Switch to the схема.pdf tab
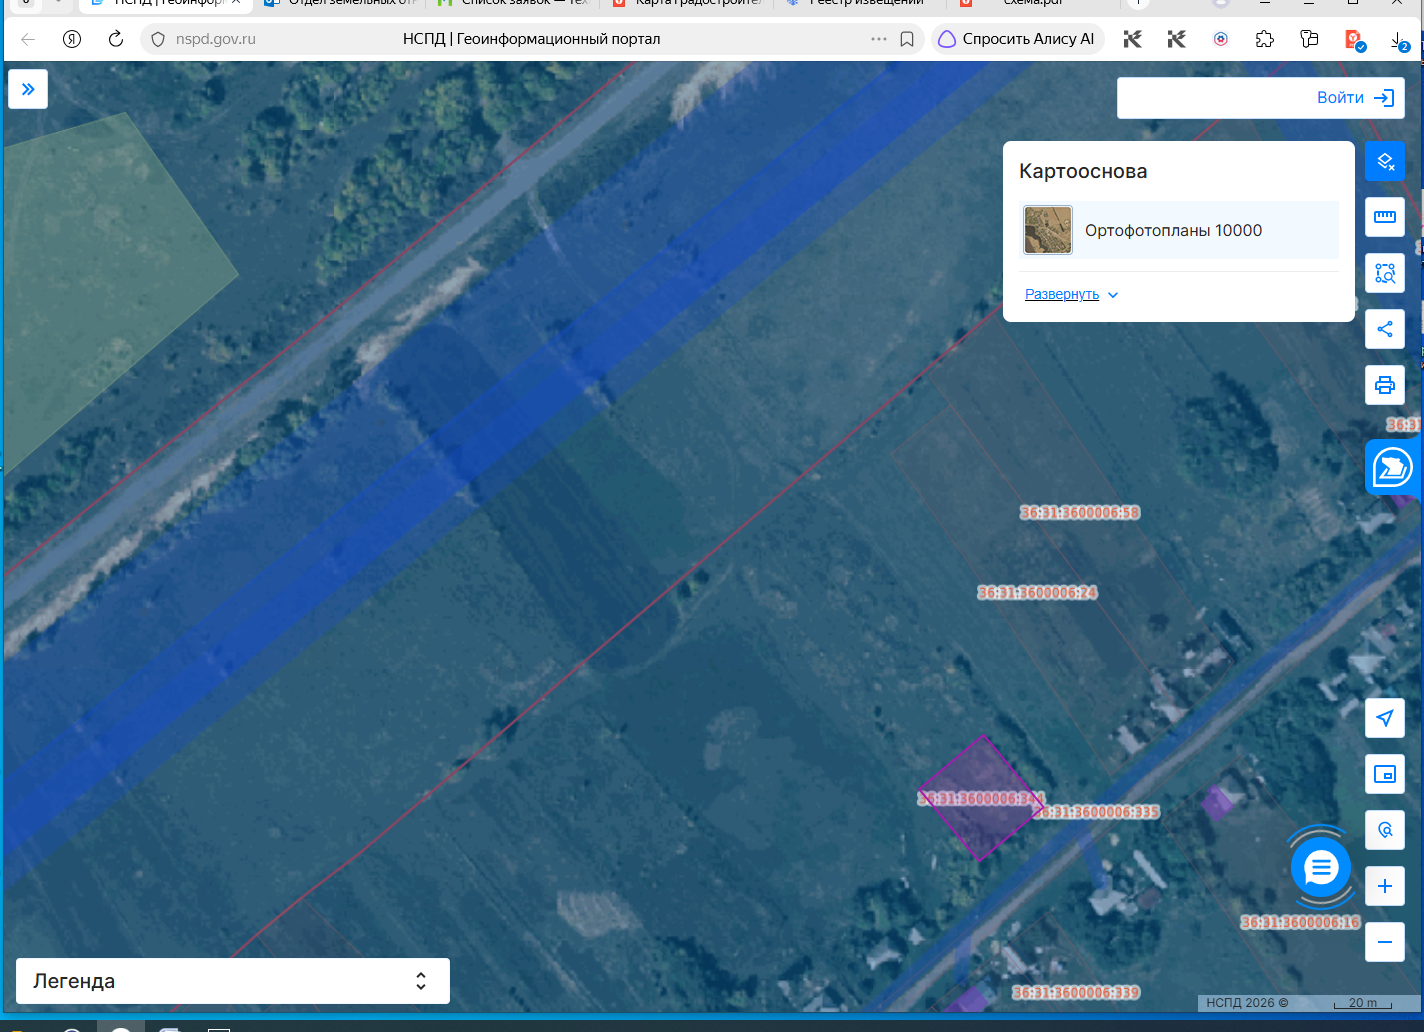Viewport: 1424px width, 1032px height. (1034, 4)
